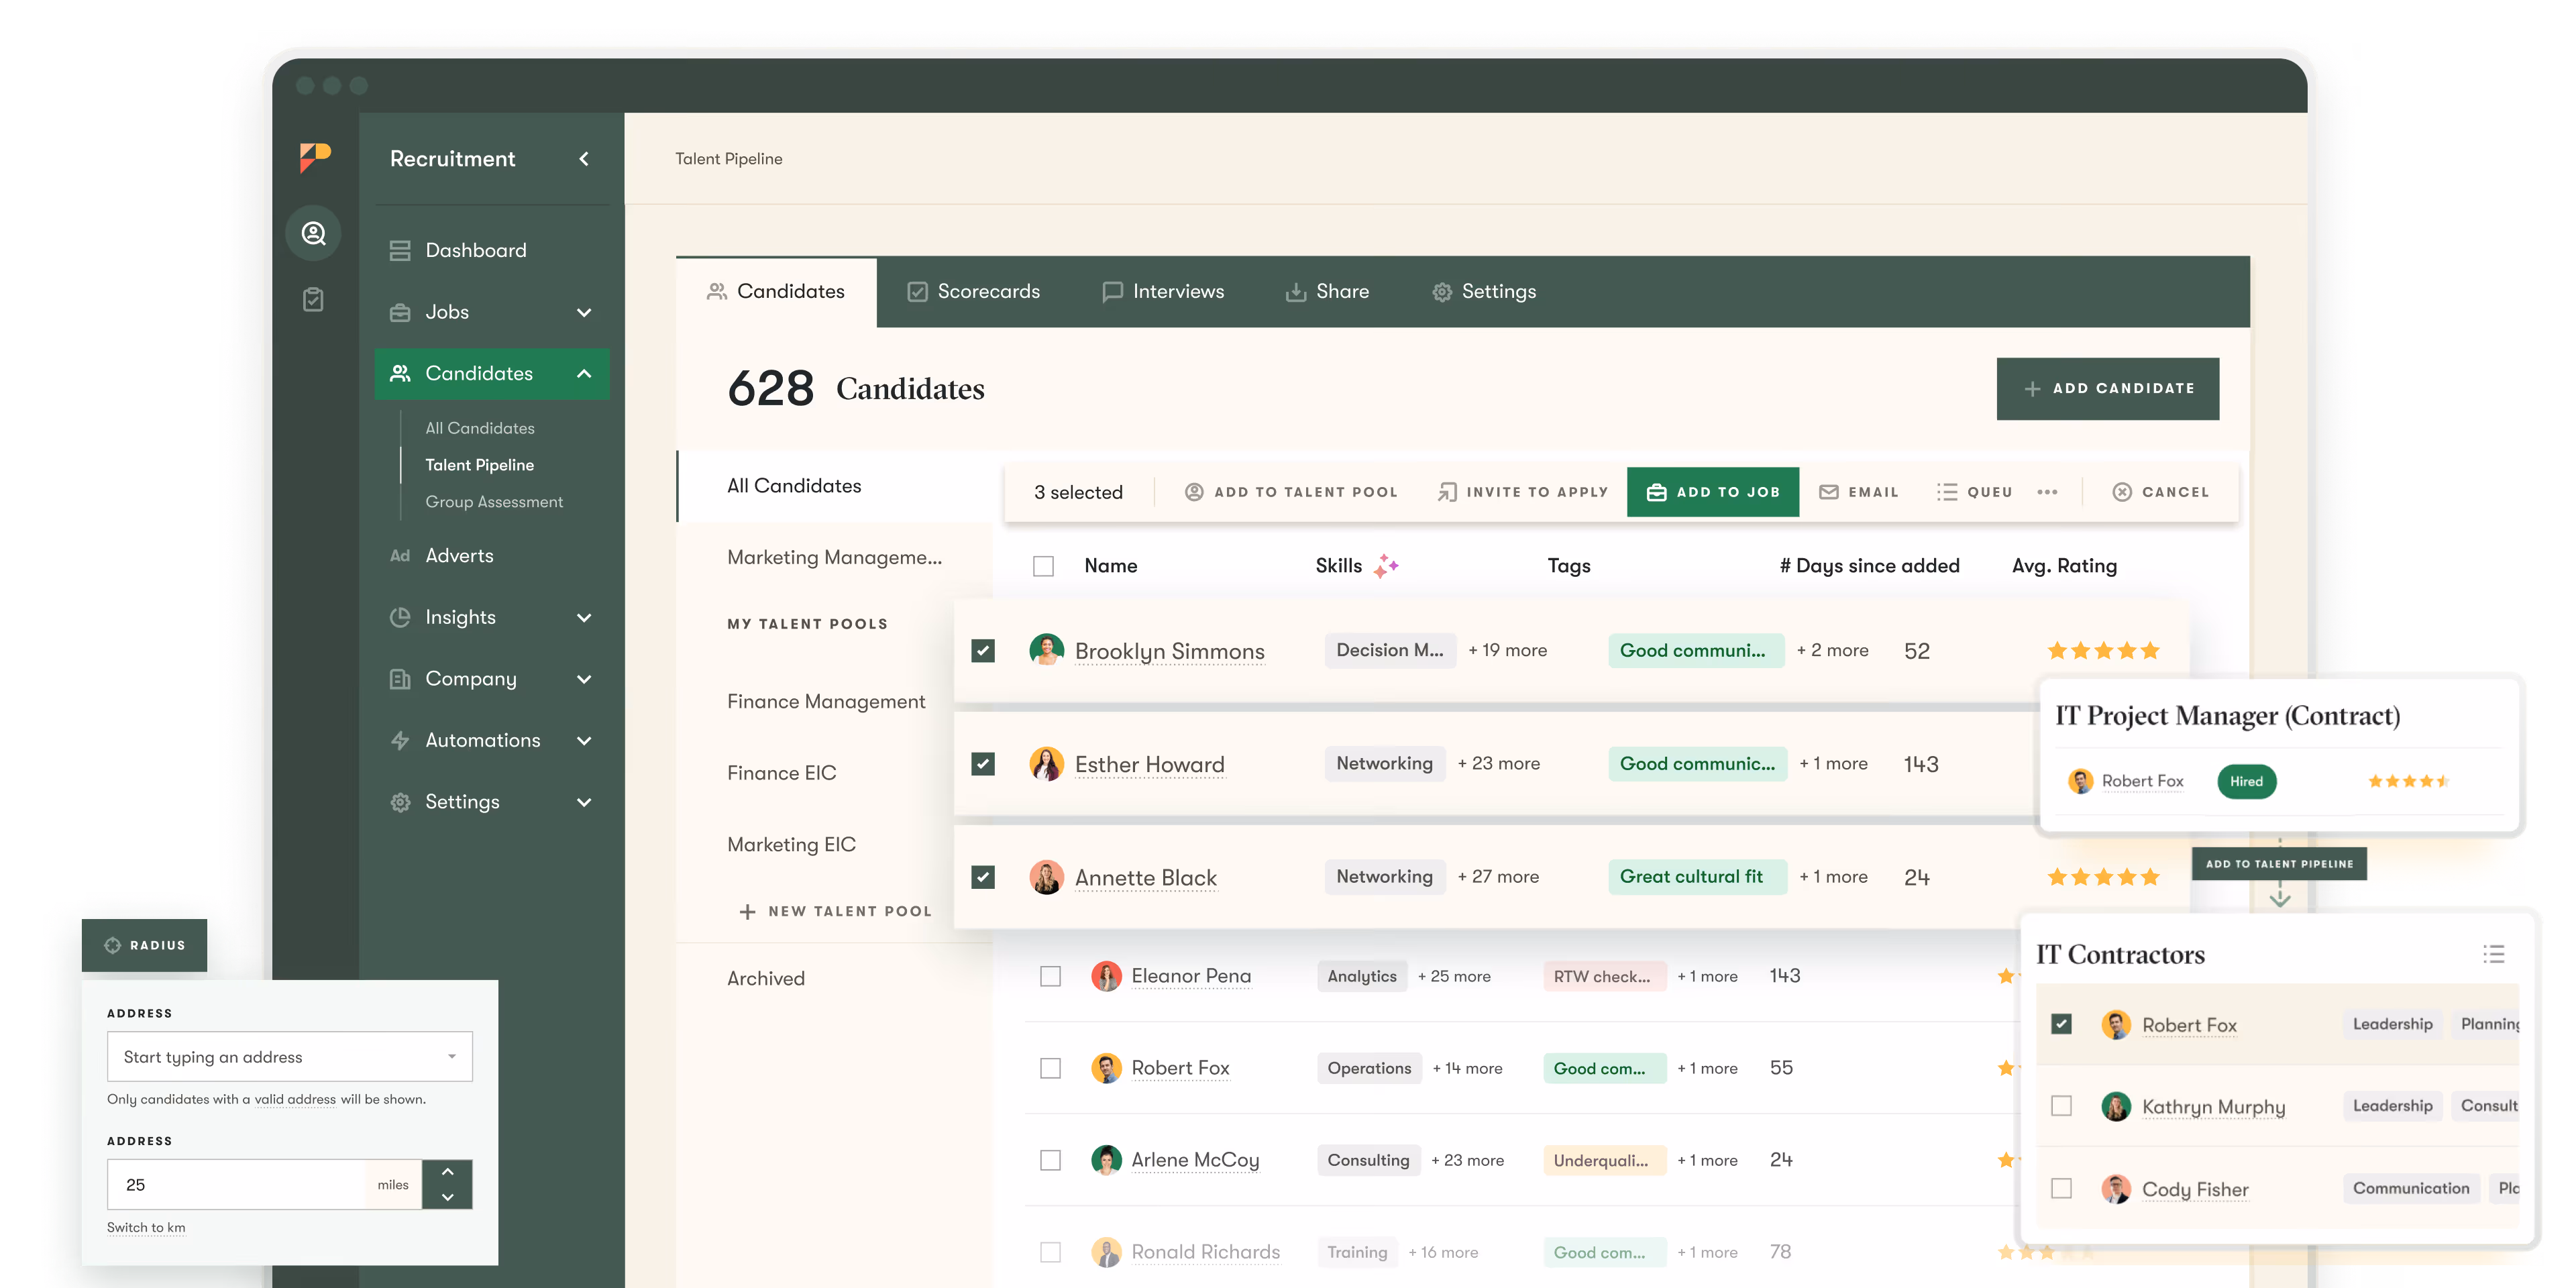Click the Queue list icon in the selection toolbar

(x=1946, y=492)
